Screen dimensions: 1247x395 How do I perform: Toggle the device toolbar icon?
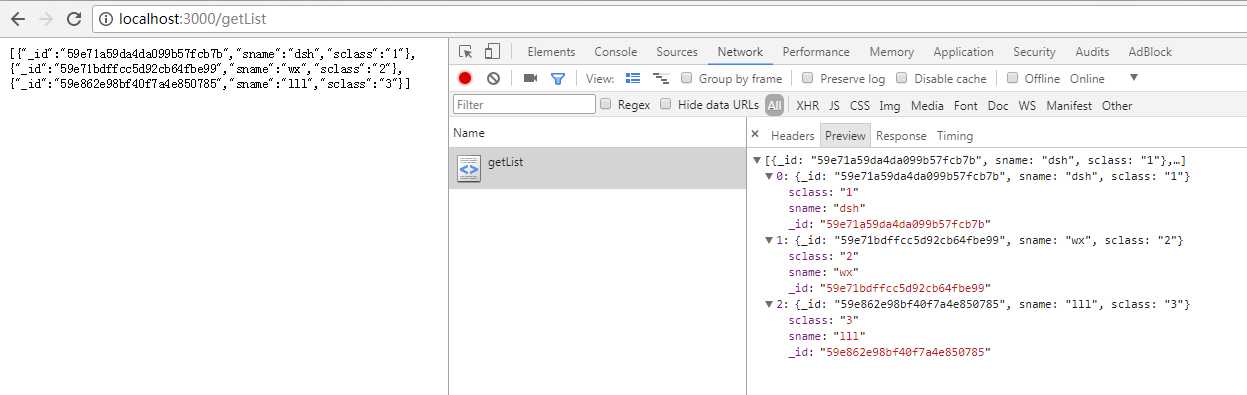pyautogui.click(x=492, y=52)
